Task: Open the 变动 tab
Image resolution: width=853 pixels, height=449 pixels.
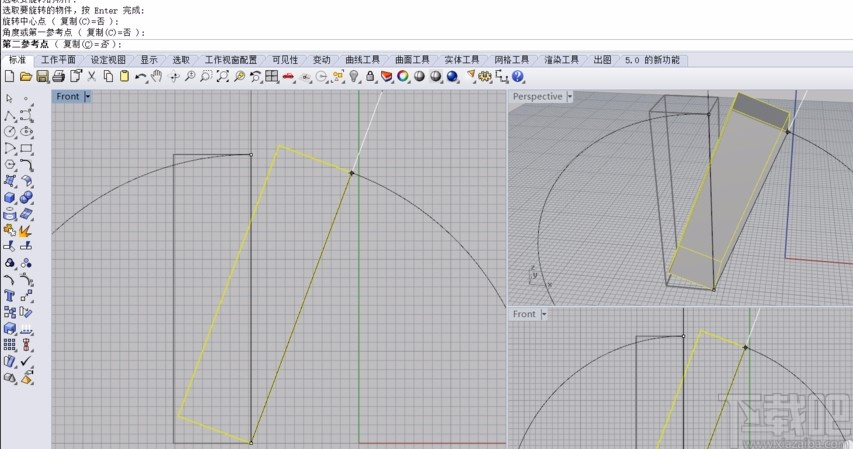Action: tap(322, 60)
